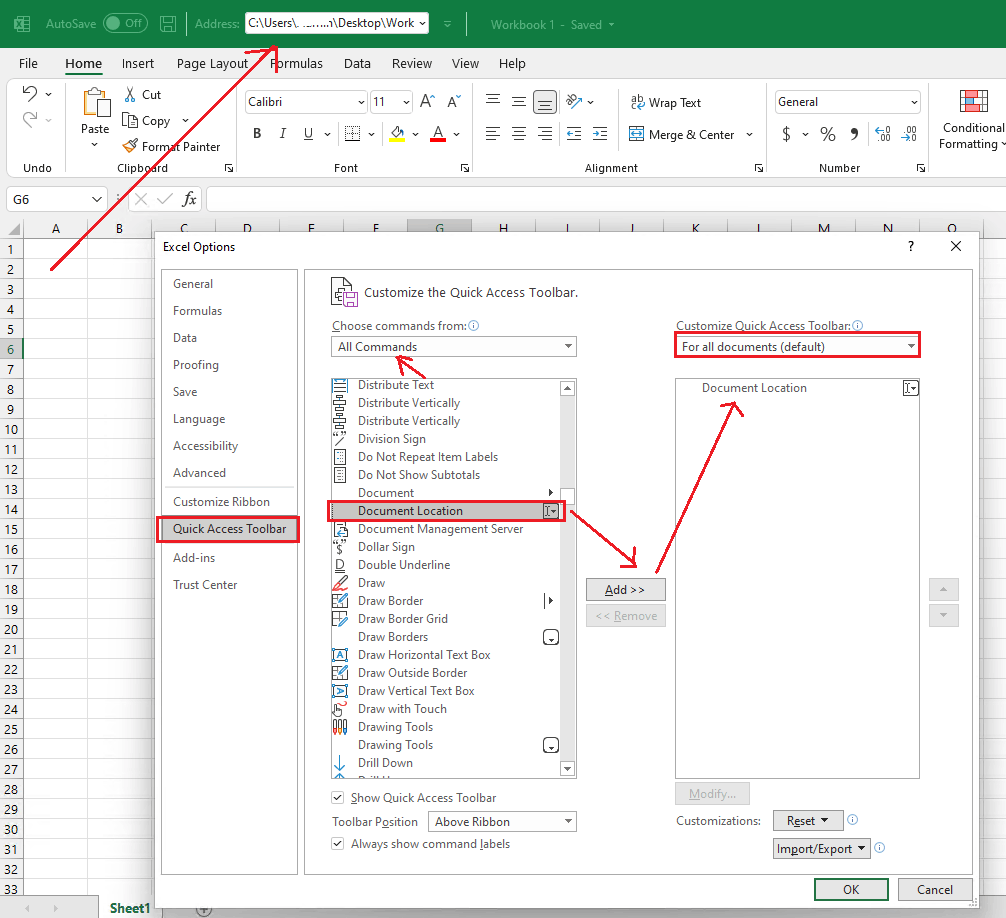The width and height of the screenshot is (1006, 918).
Task: Click the Move Up arrow button
Action: (x=944, y=590)
